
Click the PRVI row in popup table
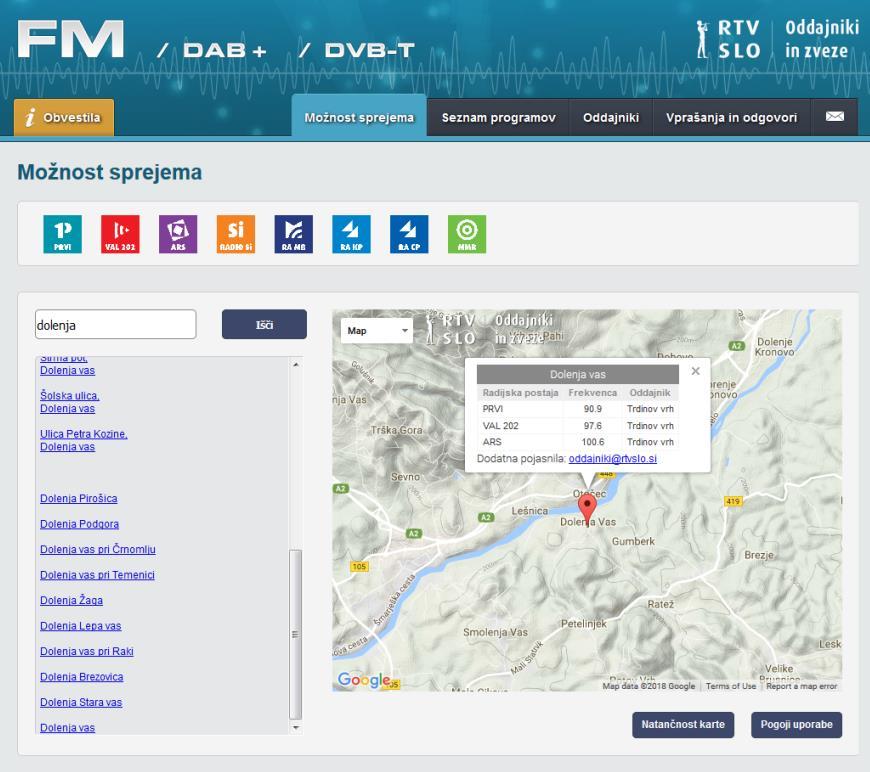[x=578, y=409]
